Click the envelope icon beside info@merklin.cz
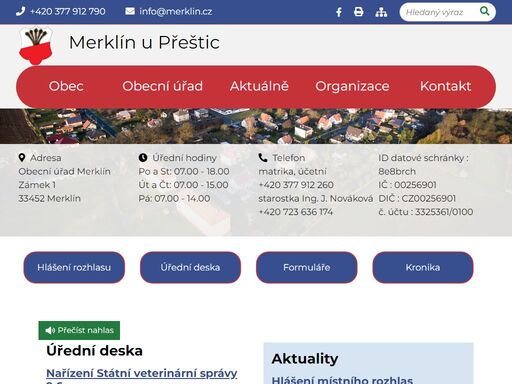This screenshot has height=384, width=512. pos(130,11)
